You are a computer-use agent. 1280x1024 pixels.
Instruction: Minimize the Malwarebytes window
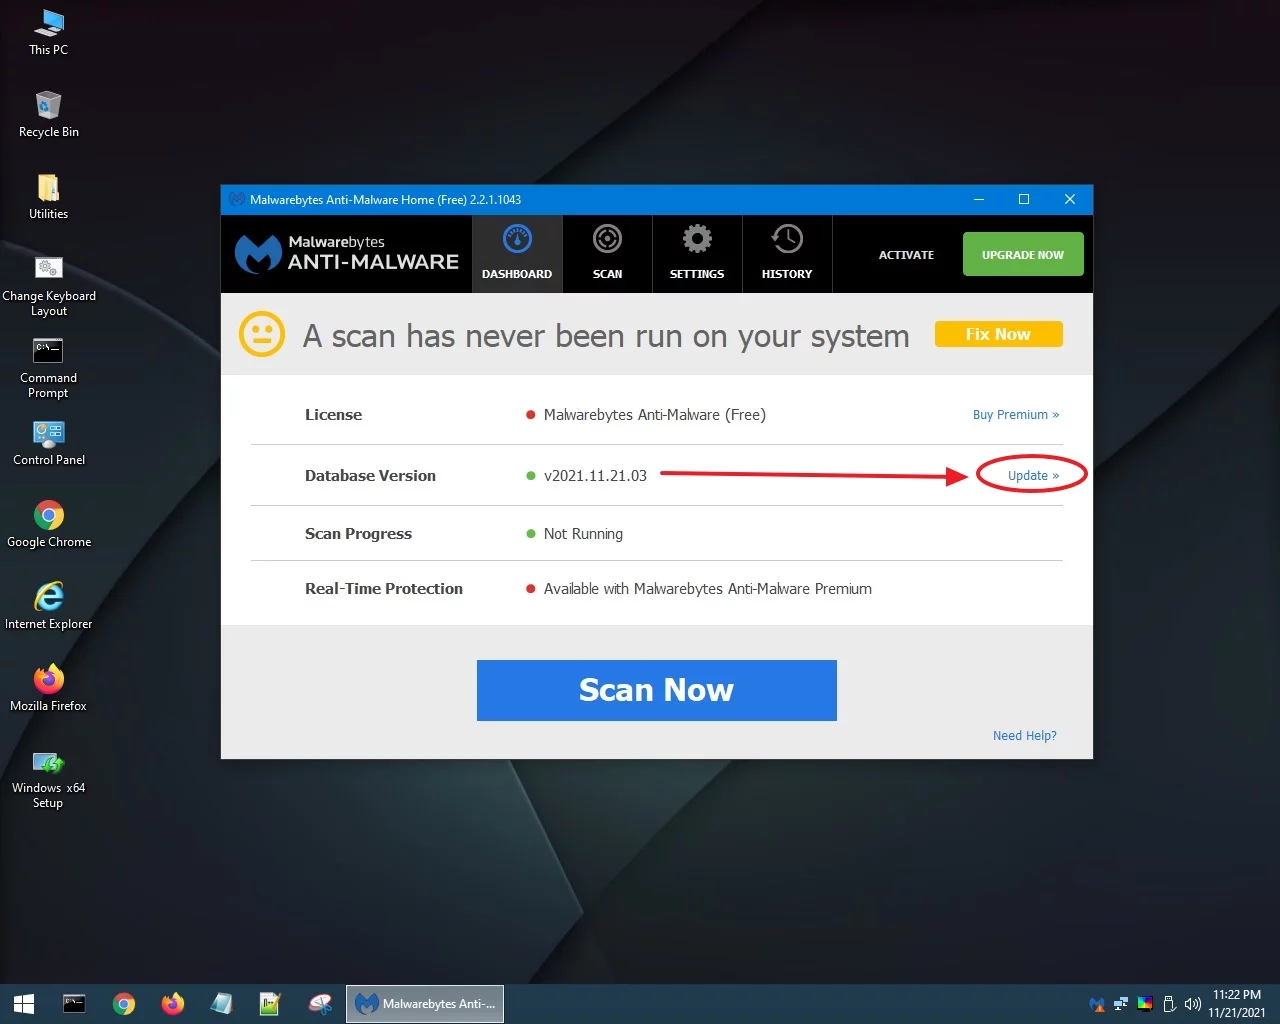coord(979,199)
